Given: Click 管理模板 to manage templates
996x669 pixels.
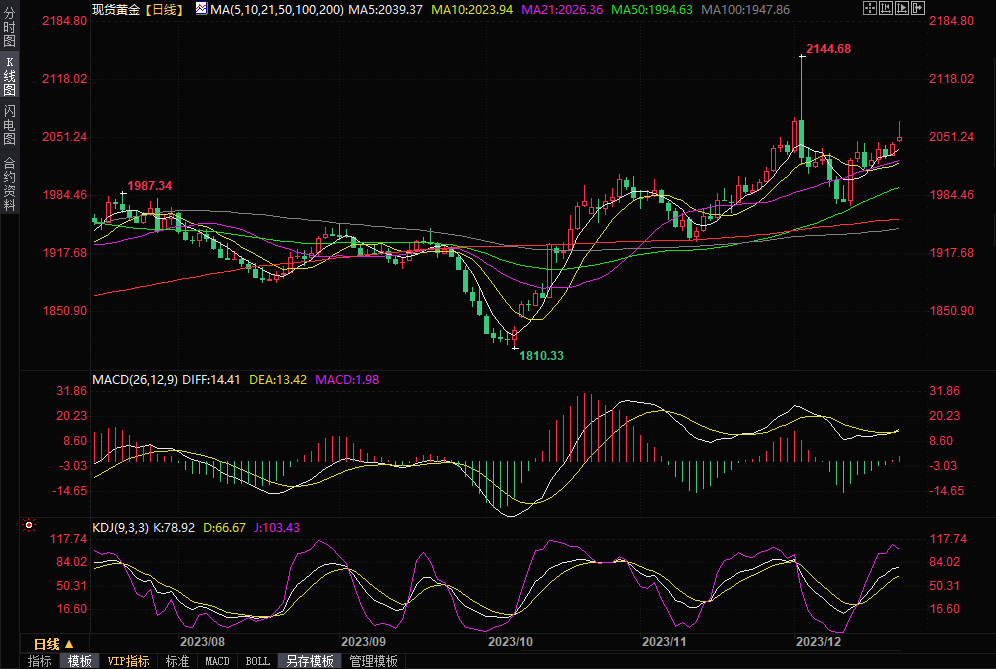Looking at the screenshot, I should [373, 661].
